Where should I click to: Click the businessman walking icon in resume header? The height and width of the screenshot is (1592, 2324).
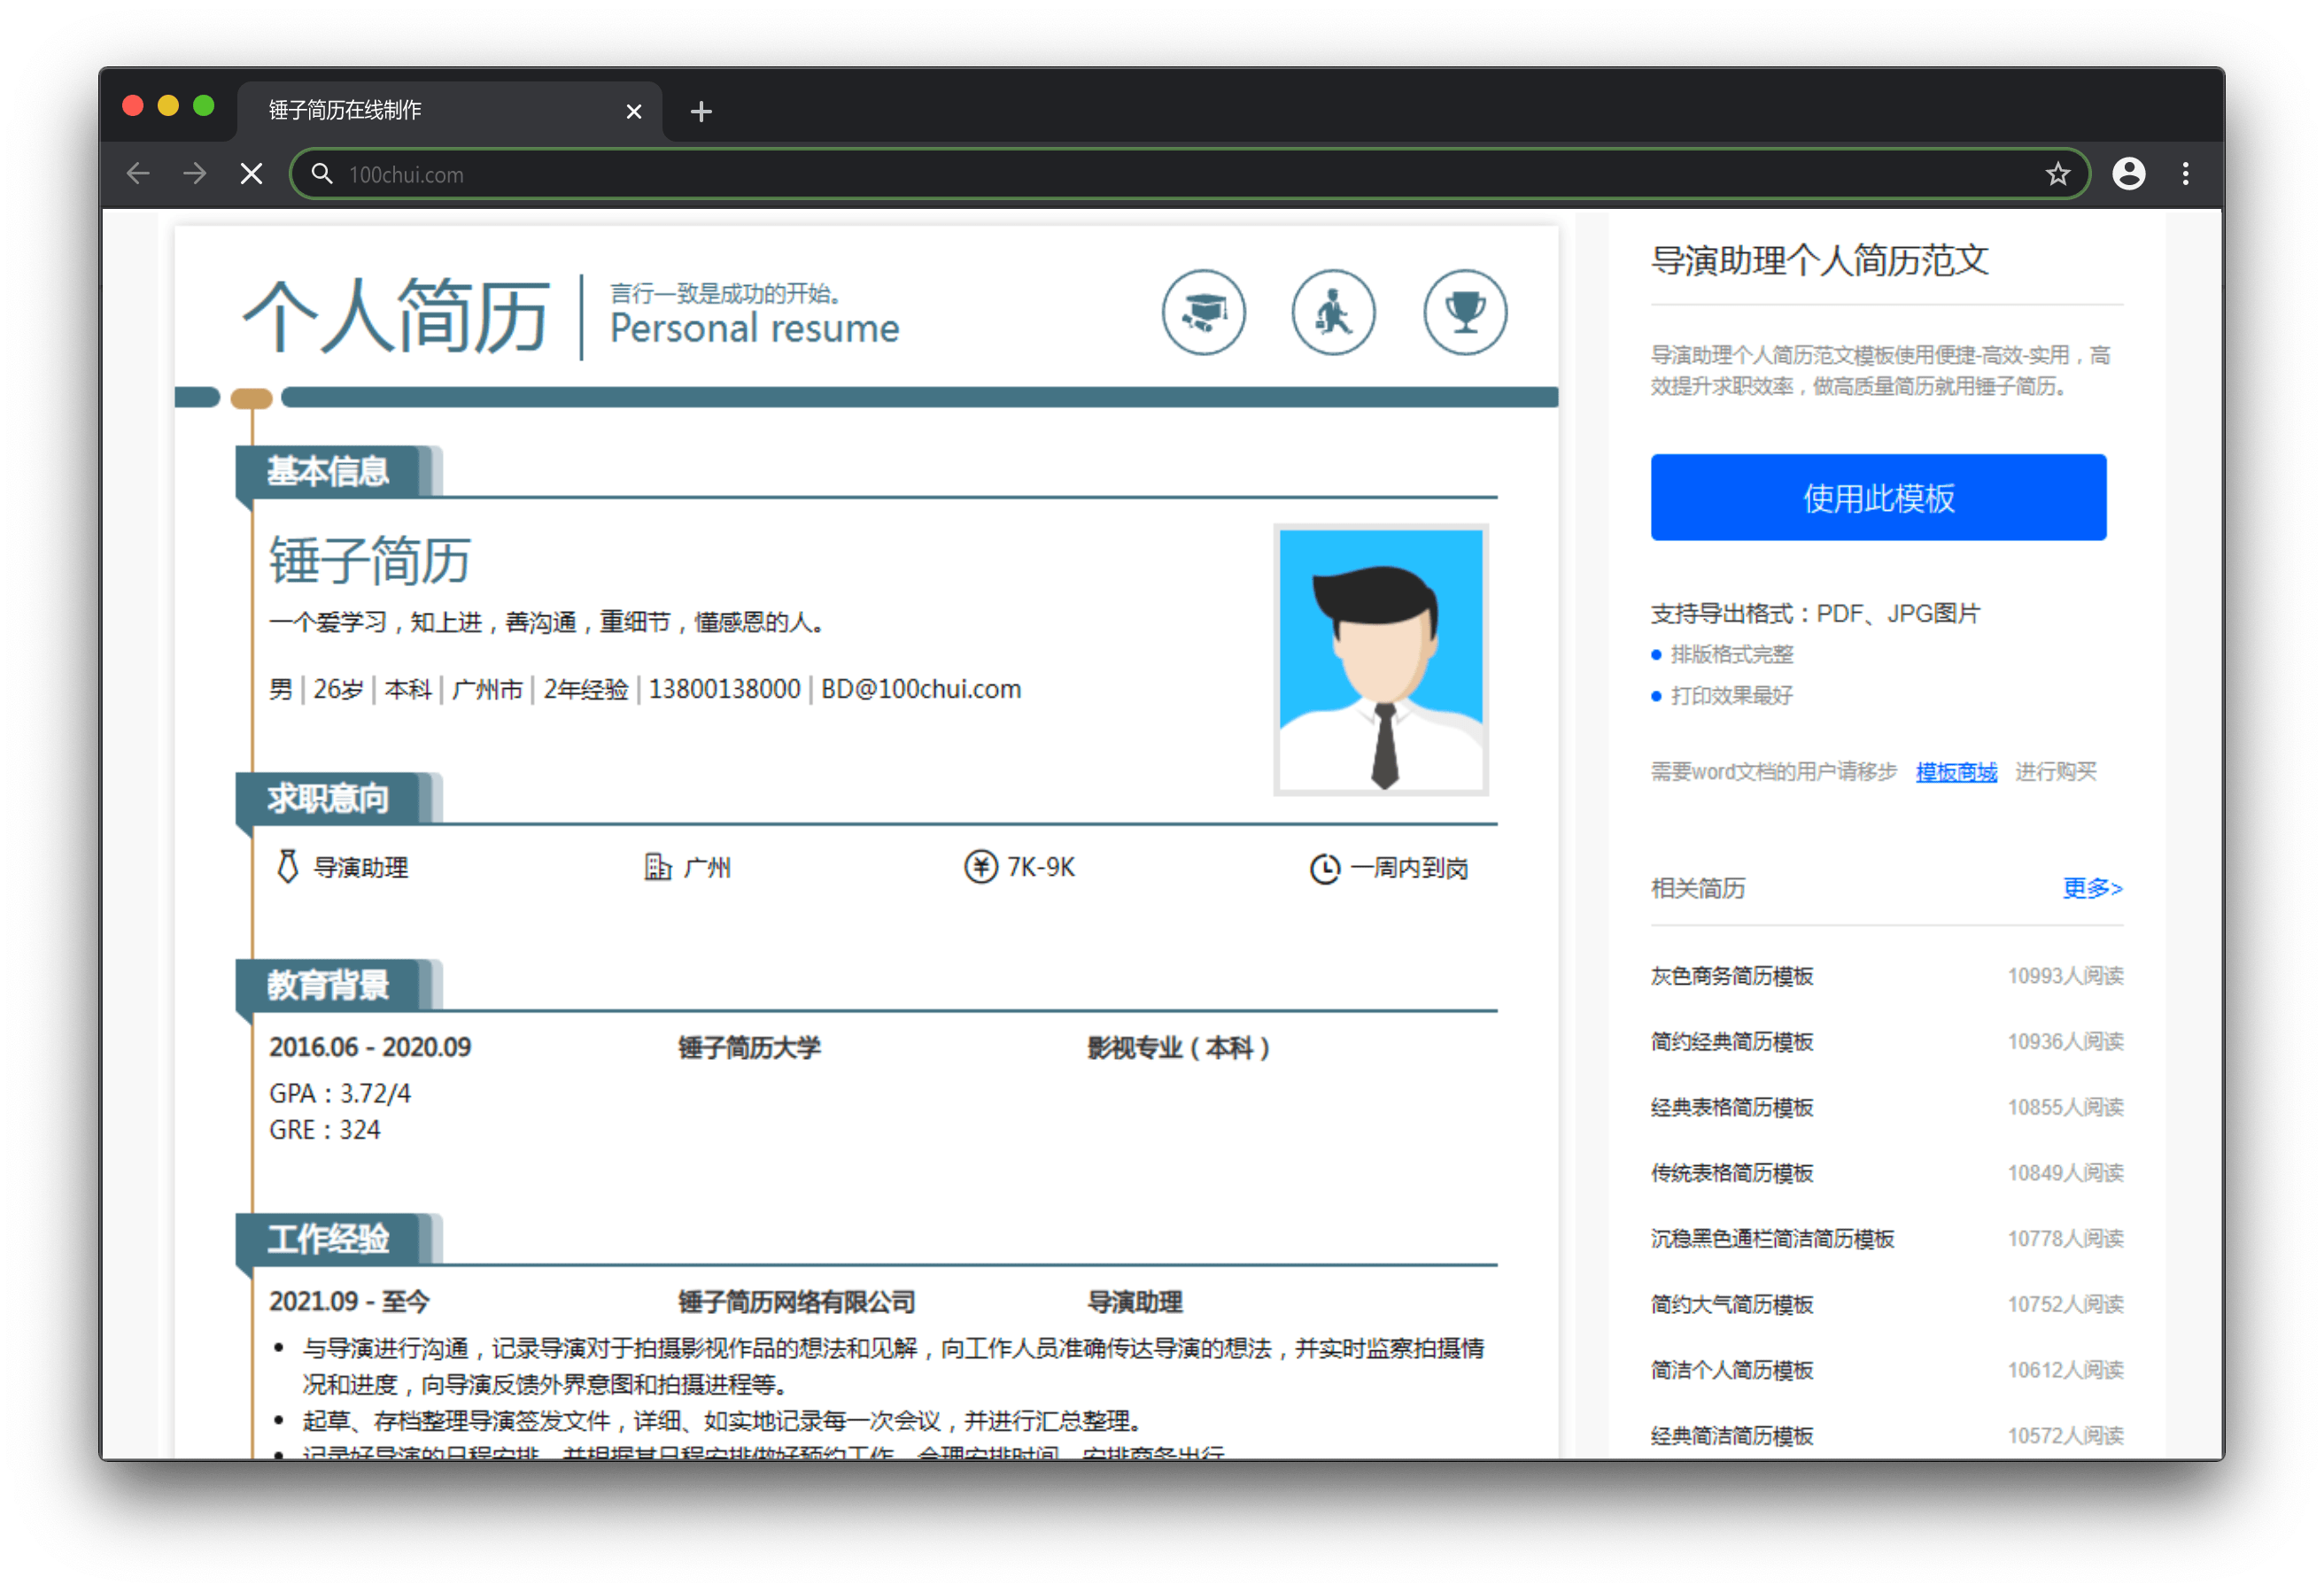pos(1333,312)
